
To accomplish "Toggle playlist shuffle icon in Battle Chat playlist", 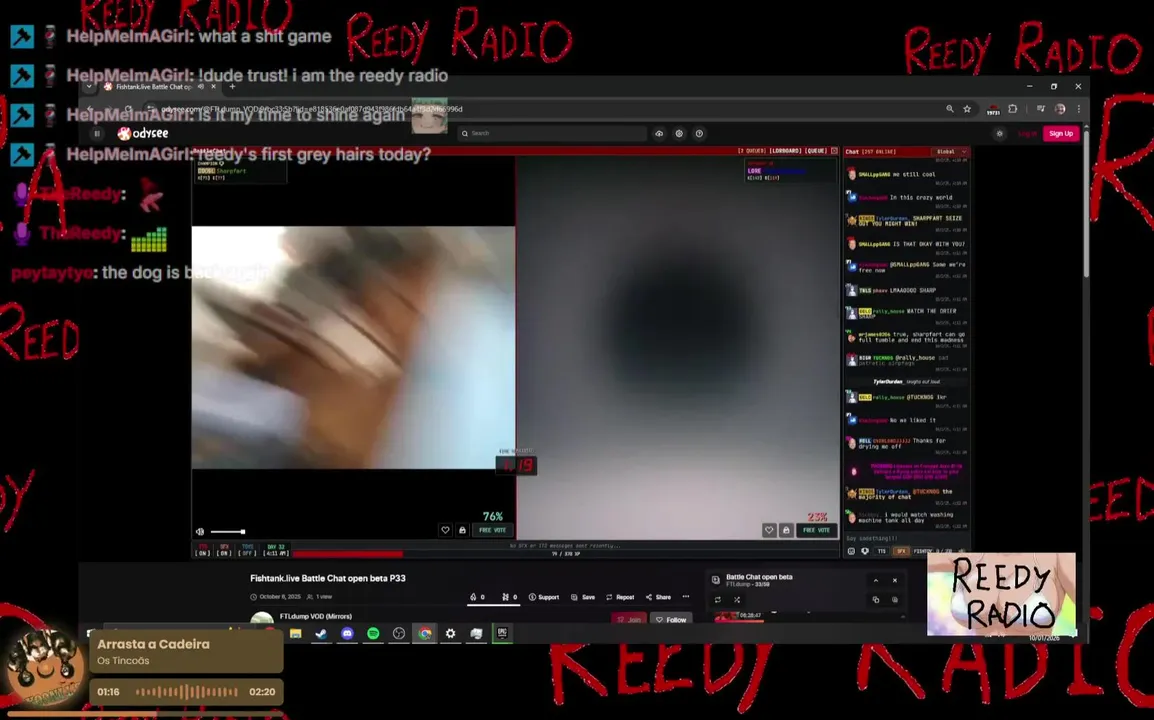I will click(x=737, y=600).
